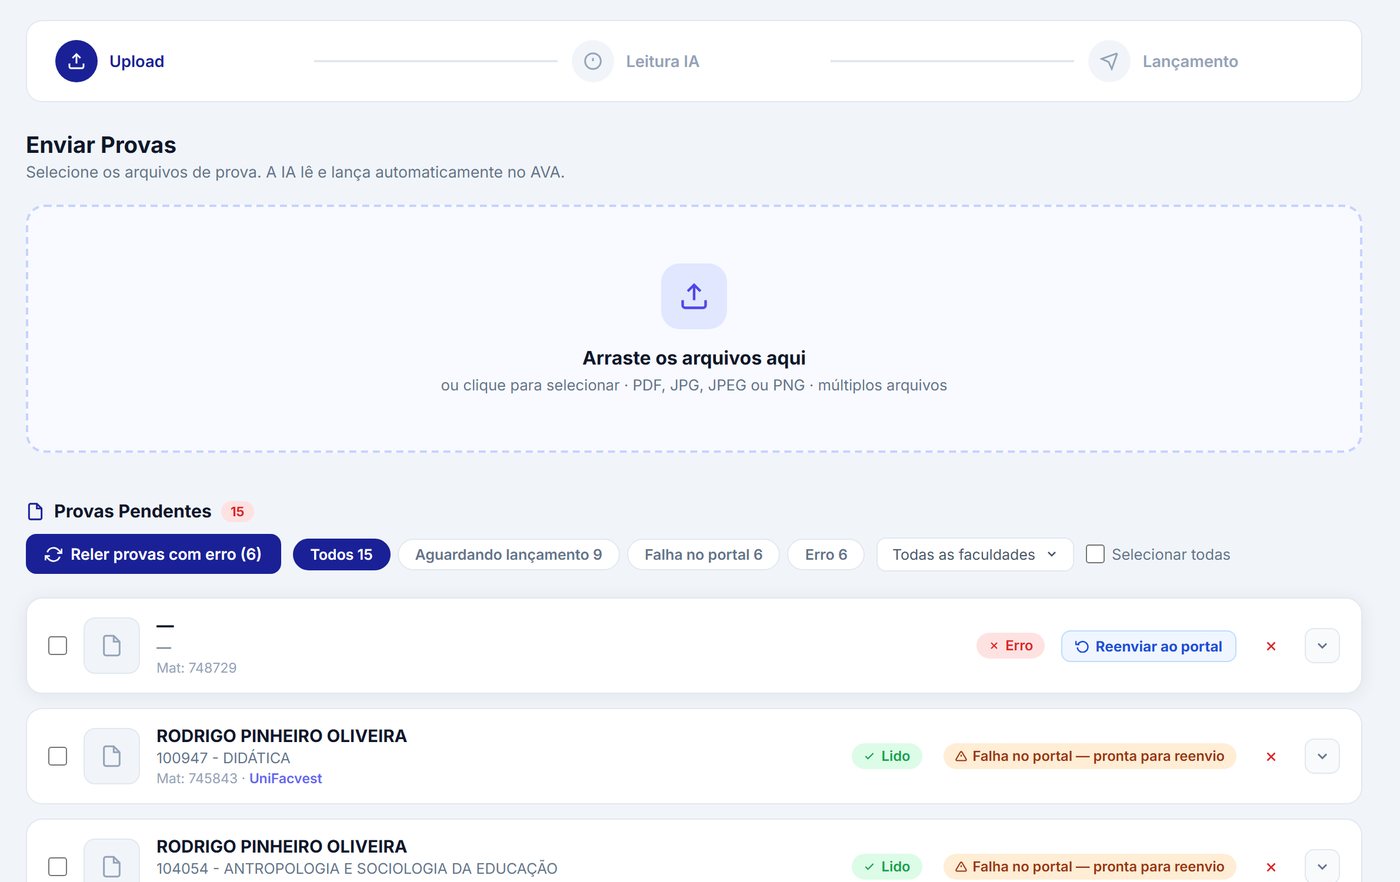Show only the Erro 6 filter
1400x882 pixels.
tap(826, 554)
